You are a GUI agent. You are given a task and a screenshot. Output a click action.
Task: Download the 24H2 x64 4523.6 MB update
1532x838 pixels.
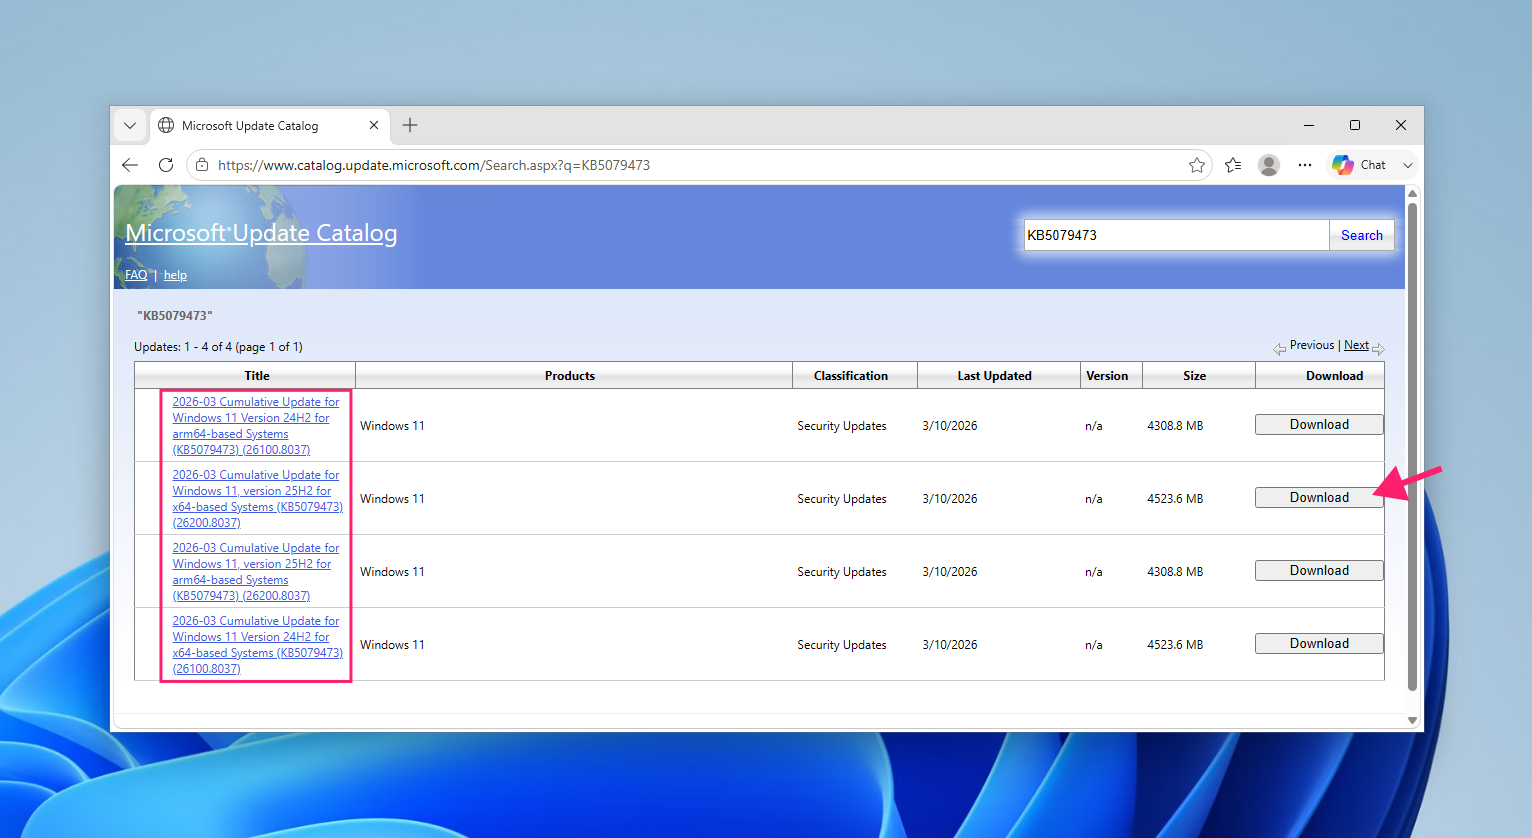(x=1319, y=643)
